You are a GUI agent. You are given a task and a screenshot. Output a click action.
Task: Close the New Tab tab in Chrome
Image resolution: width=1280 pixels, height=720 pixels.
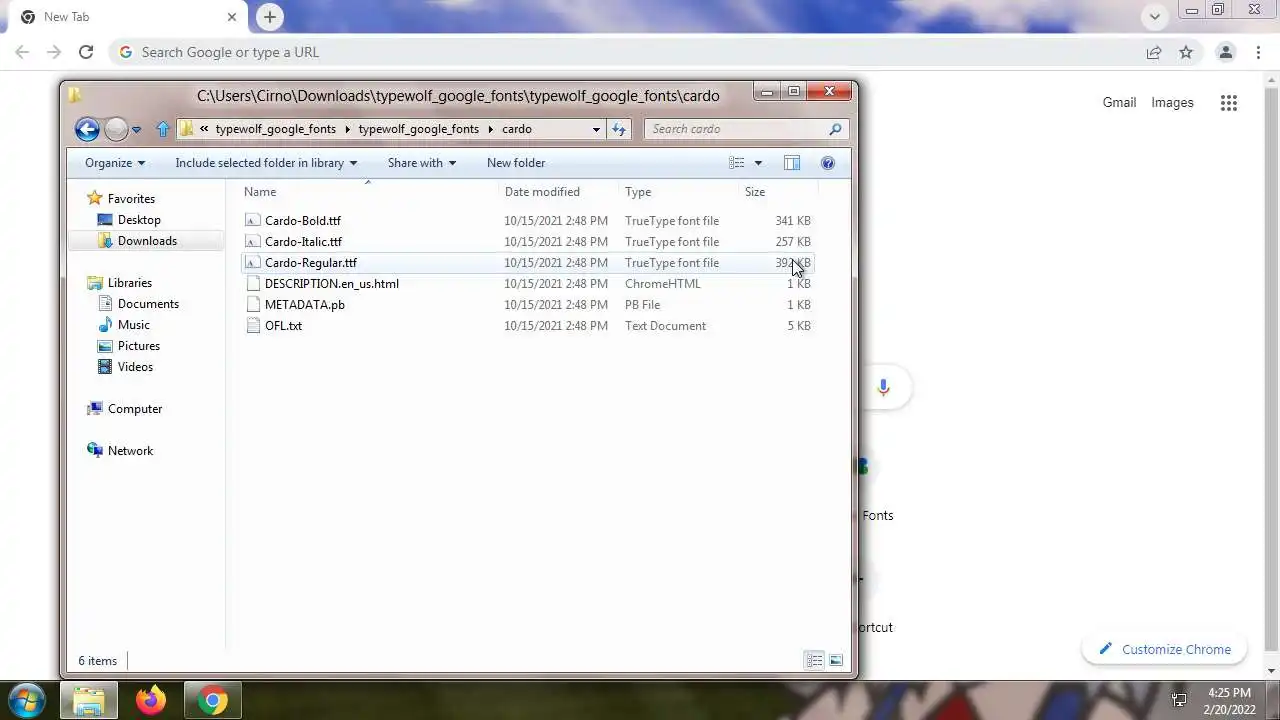coord(232,17)
